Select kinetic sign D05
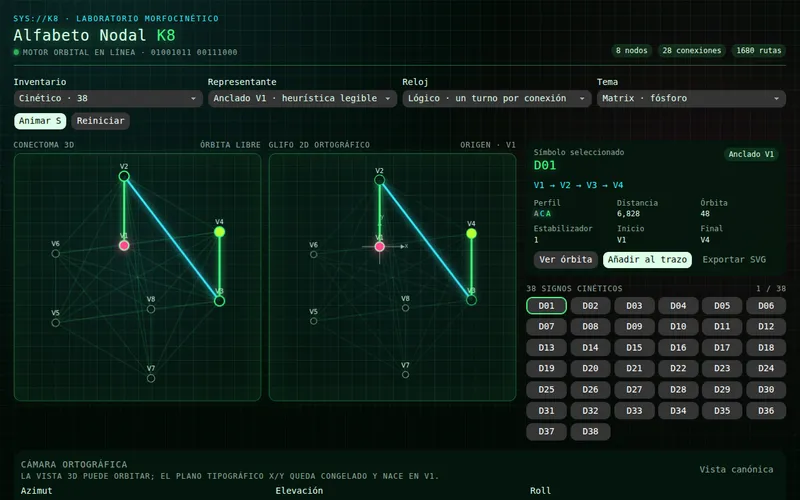 coord(722,306)
